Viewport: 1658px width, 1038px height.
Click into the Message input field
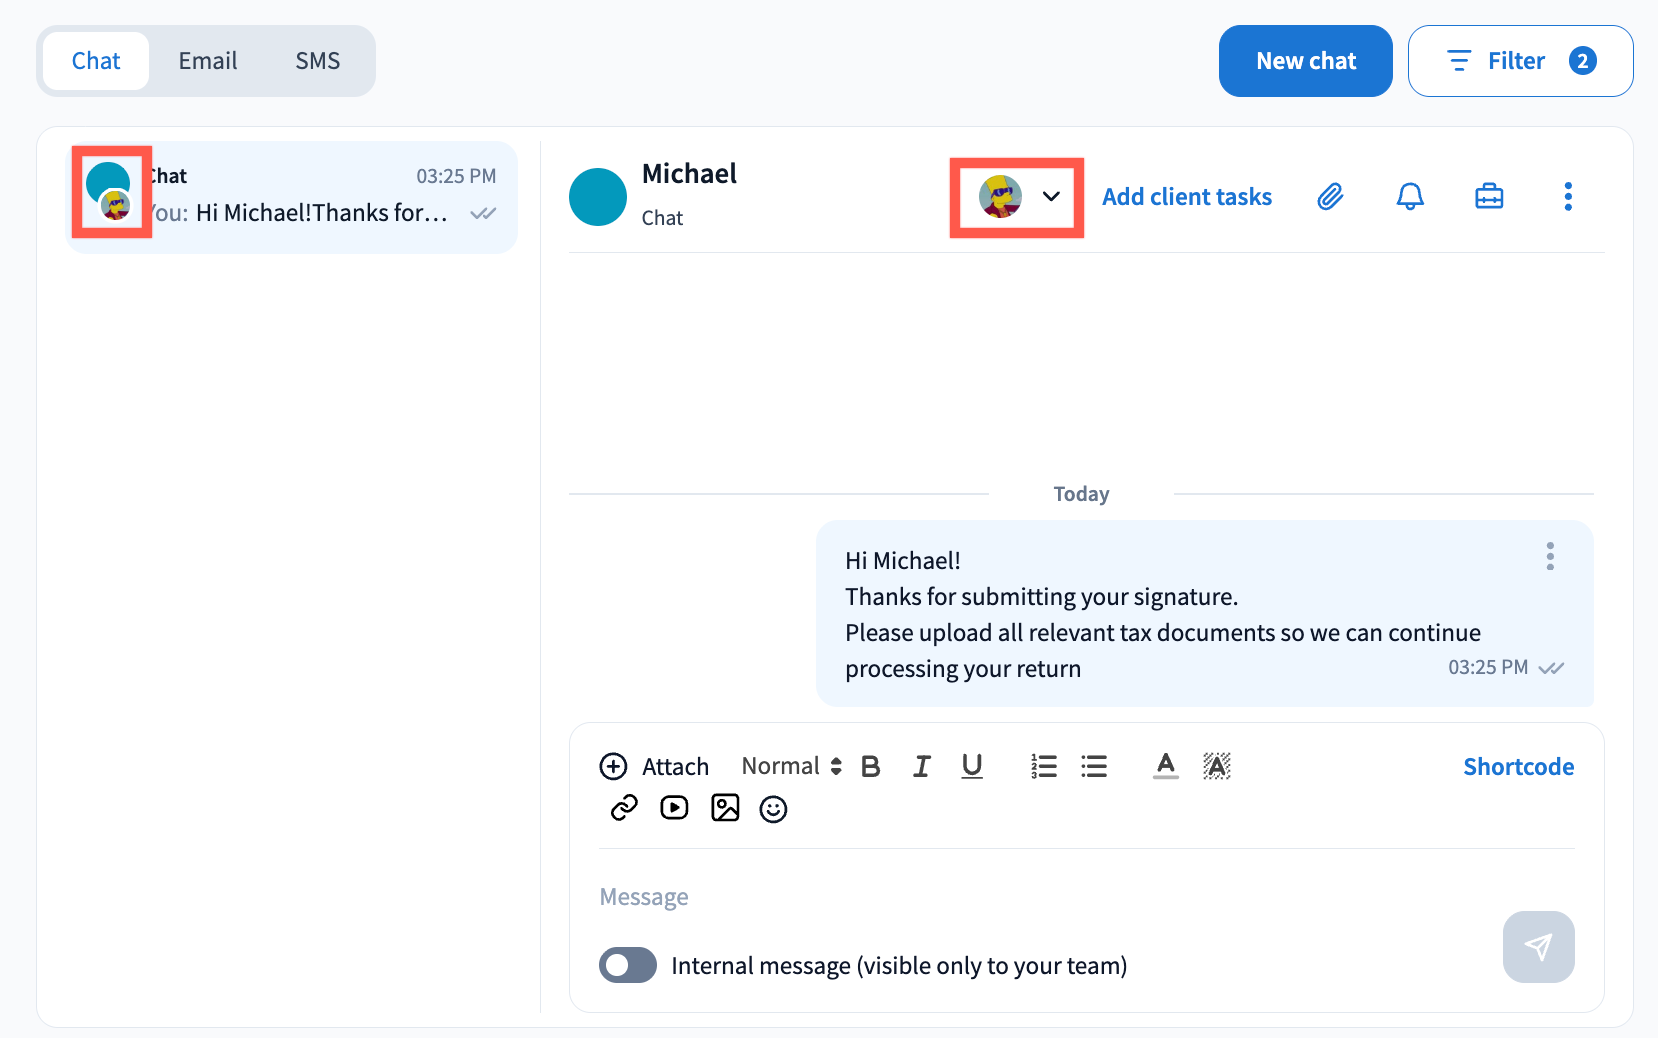pos(1040,897)
